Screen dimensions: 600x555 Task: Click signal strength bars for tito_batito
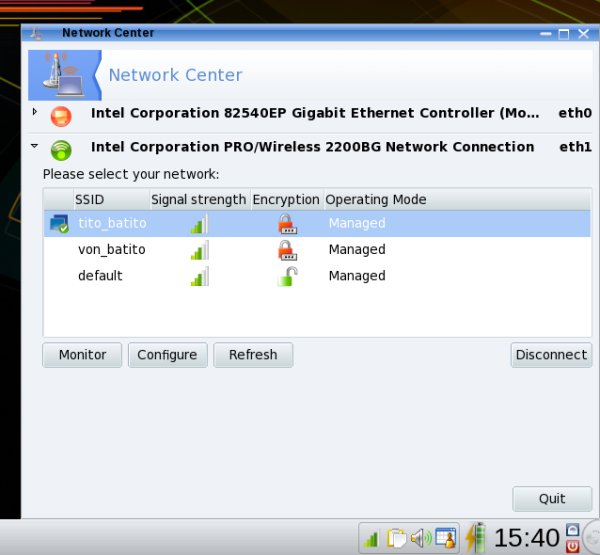click(199, 224)
